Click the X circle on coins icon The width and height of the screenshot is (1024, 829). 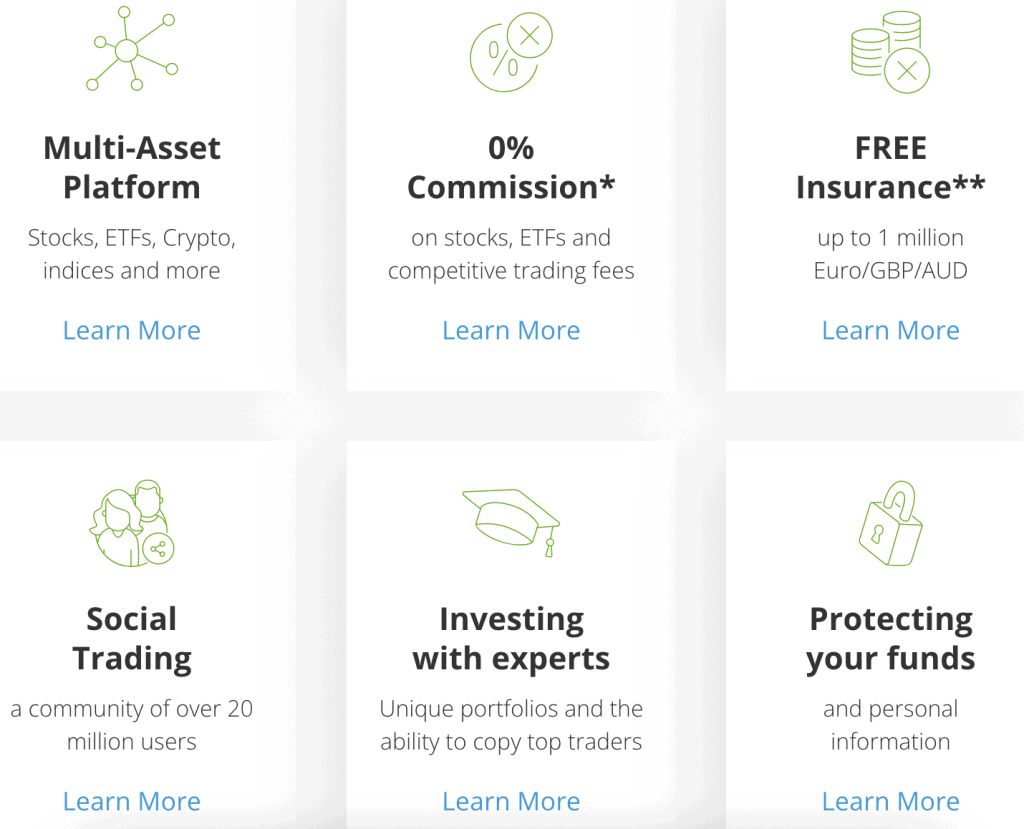coord(907,71)
